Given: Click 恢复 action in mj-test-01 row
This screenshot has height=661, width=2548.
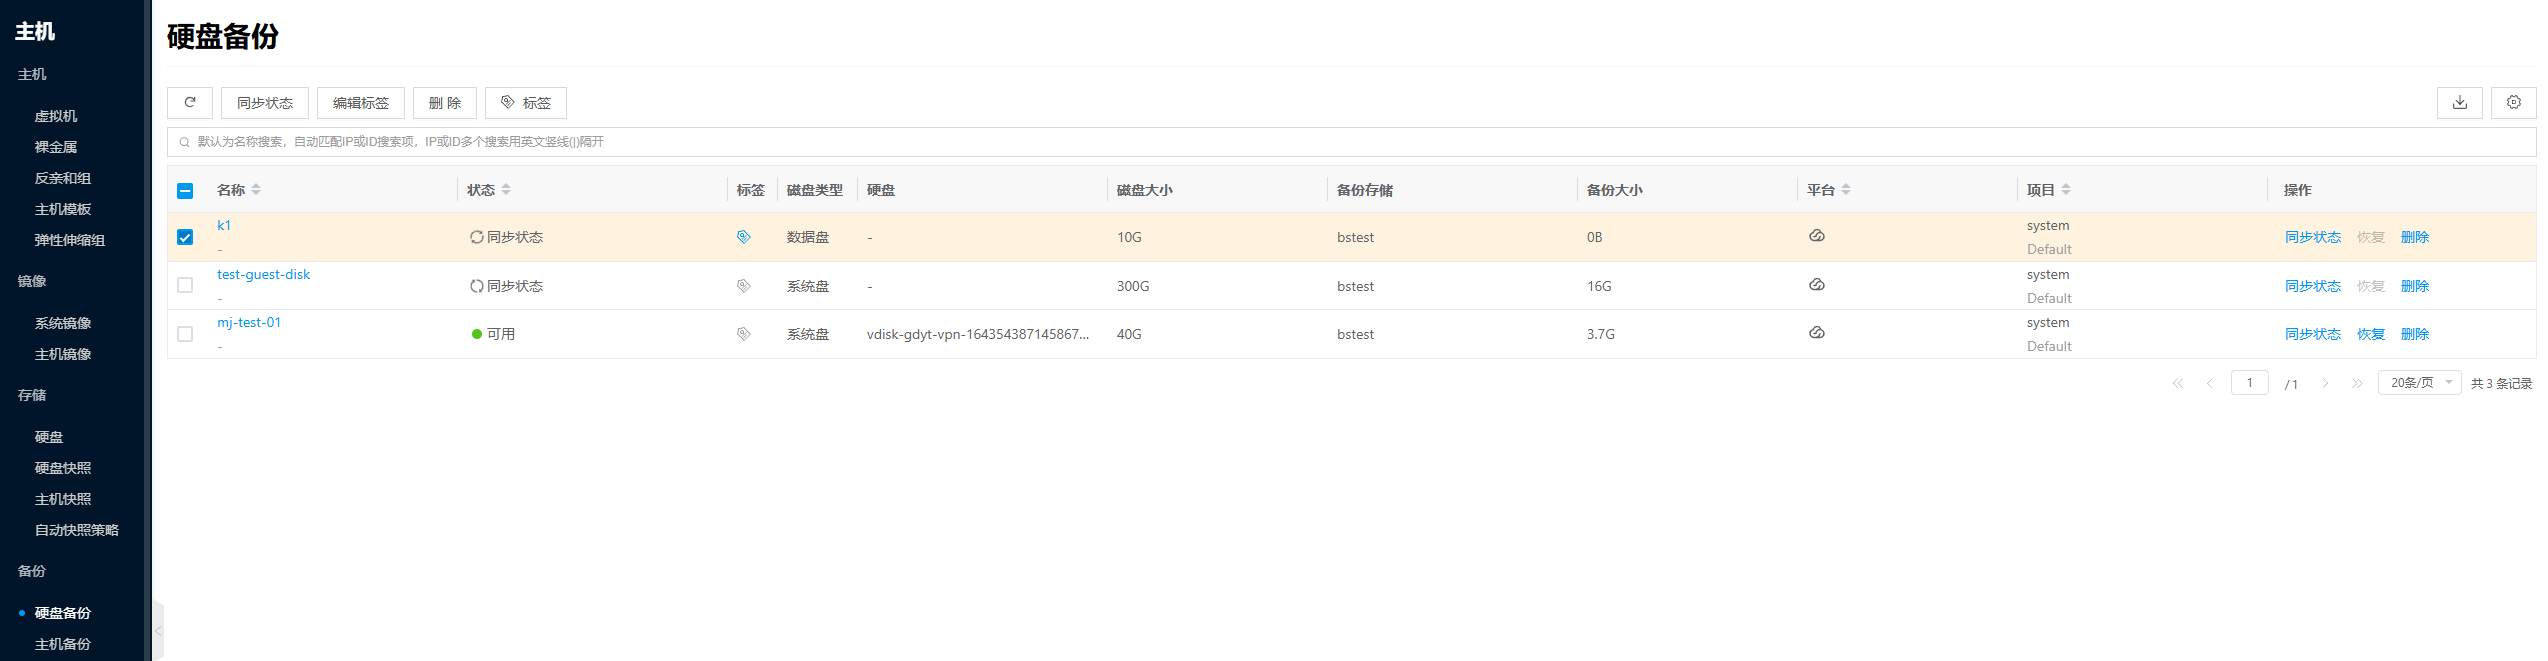Looking at the screenshot, I should pyautogui.click(x=2371, y=334).
